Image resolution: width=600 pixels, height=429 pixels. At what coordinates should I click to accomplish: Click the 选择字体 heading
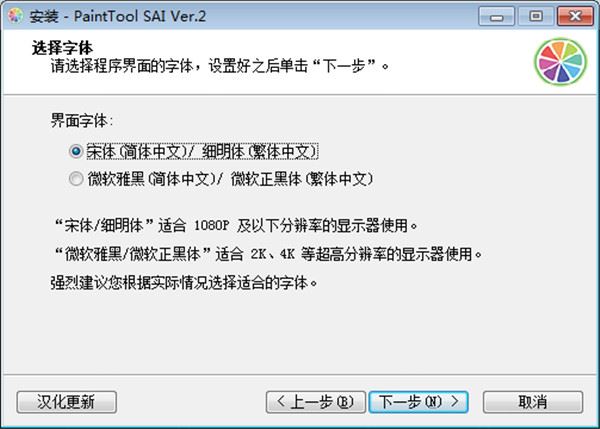[x=62, y=48]
